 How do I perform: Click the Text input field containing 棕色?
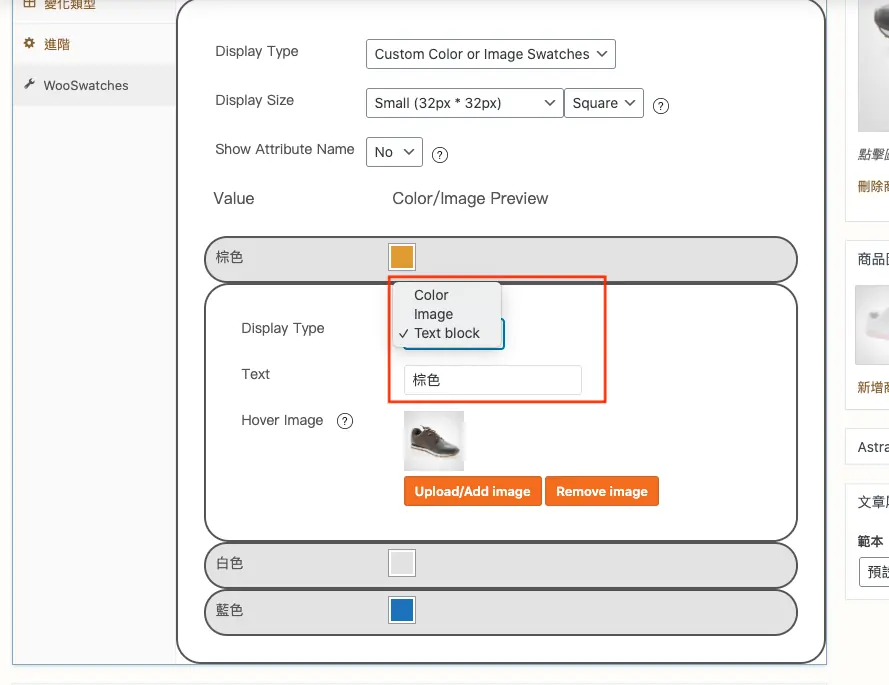[493, 380]
